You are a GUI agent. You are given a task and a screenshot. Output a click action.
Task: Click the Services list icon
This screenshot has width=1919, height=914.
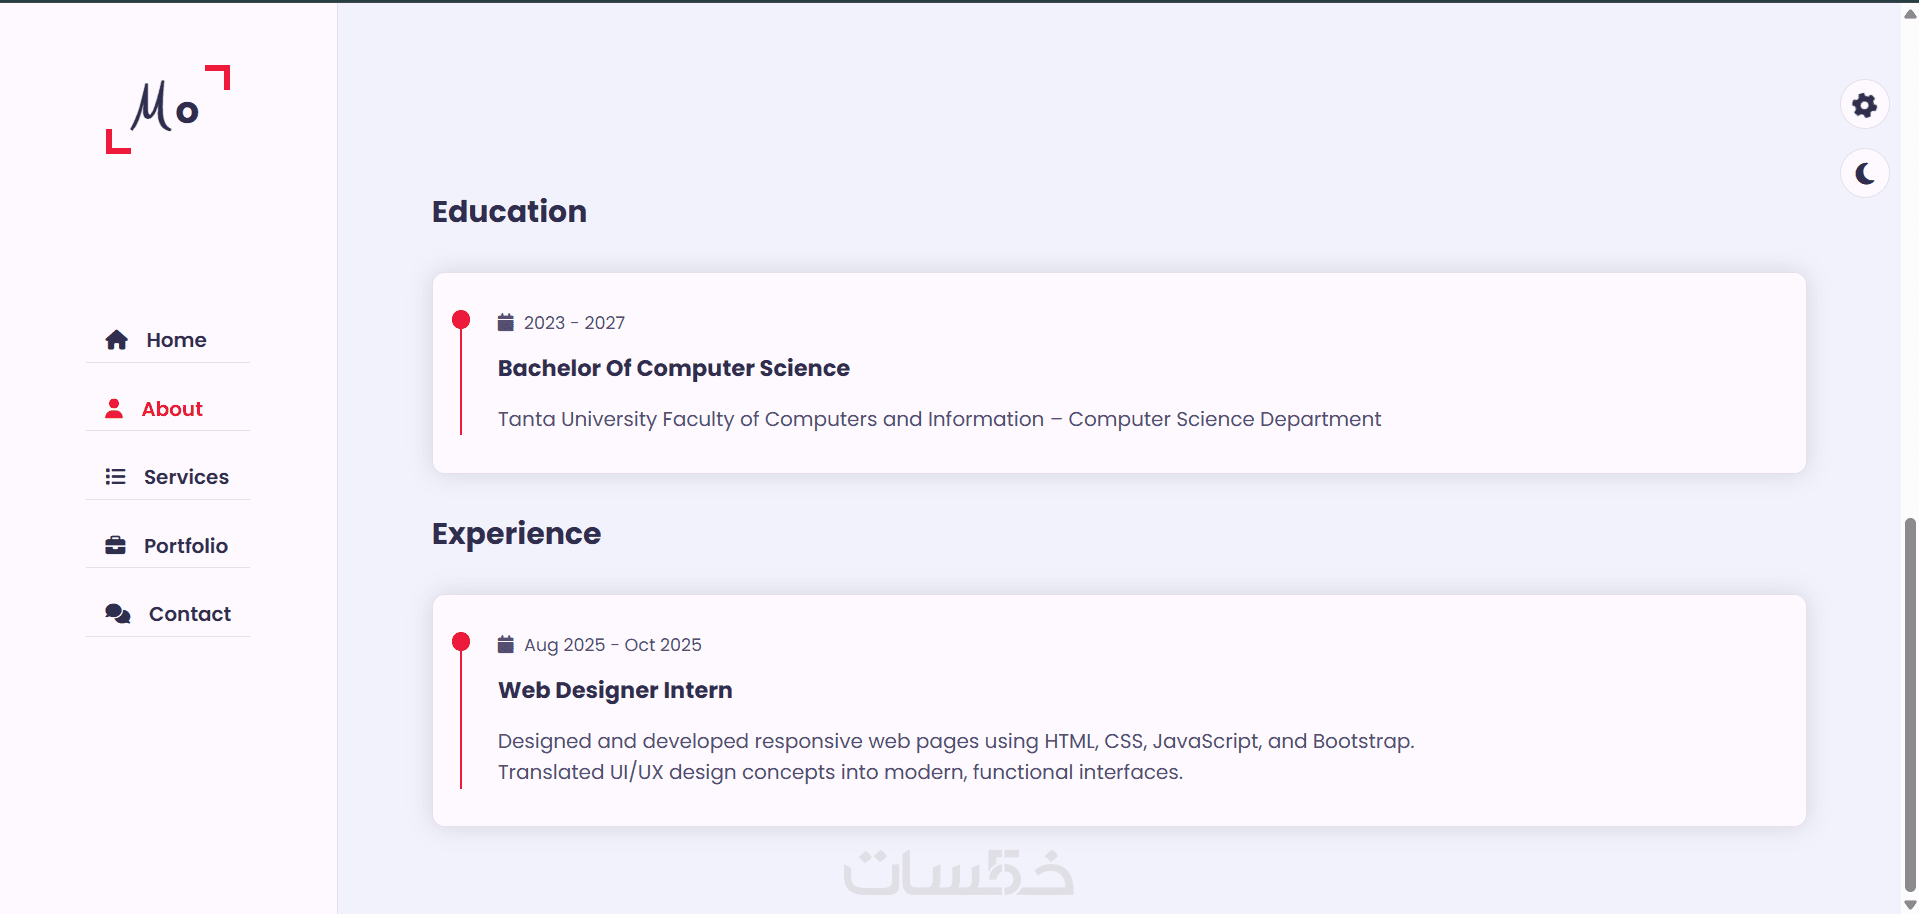click(115, 477)
